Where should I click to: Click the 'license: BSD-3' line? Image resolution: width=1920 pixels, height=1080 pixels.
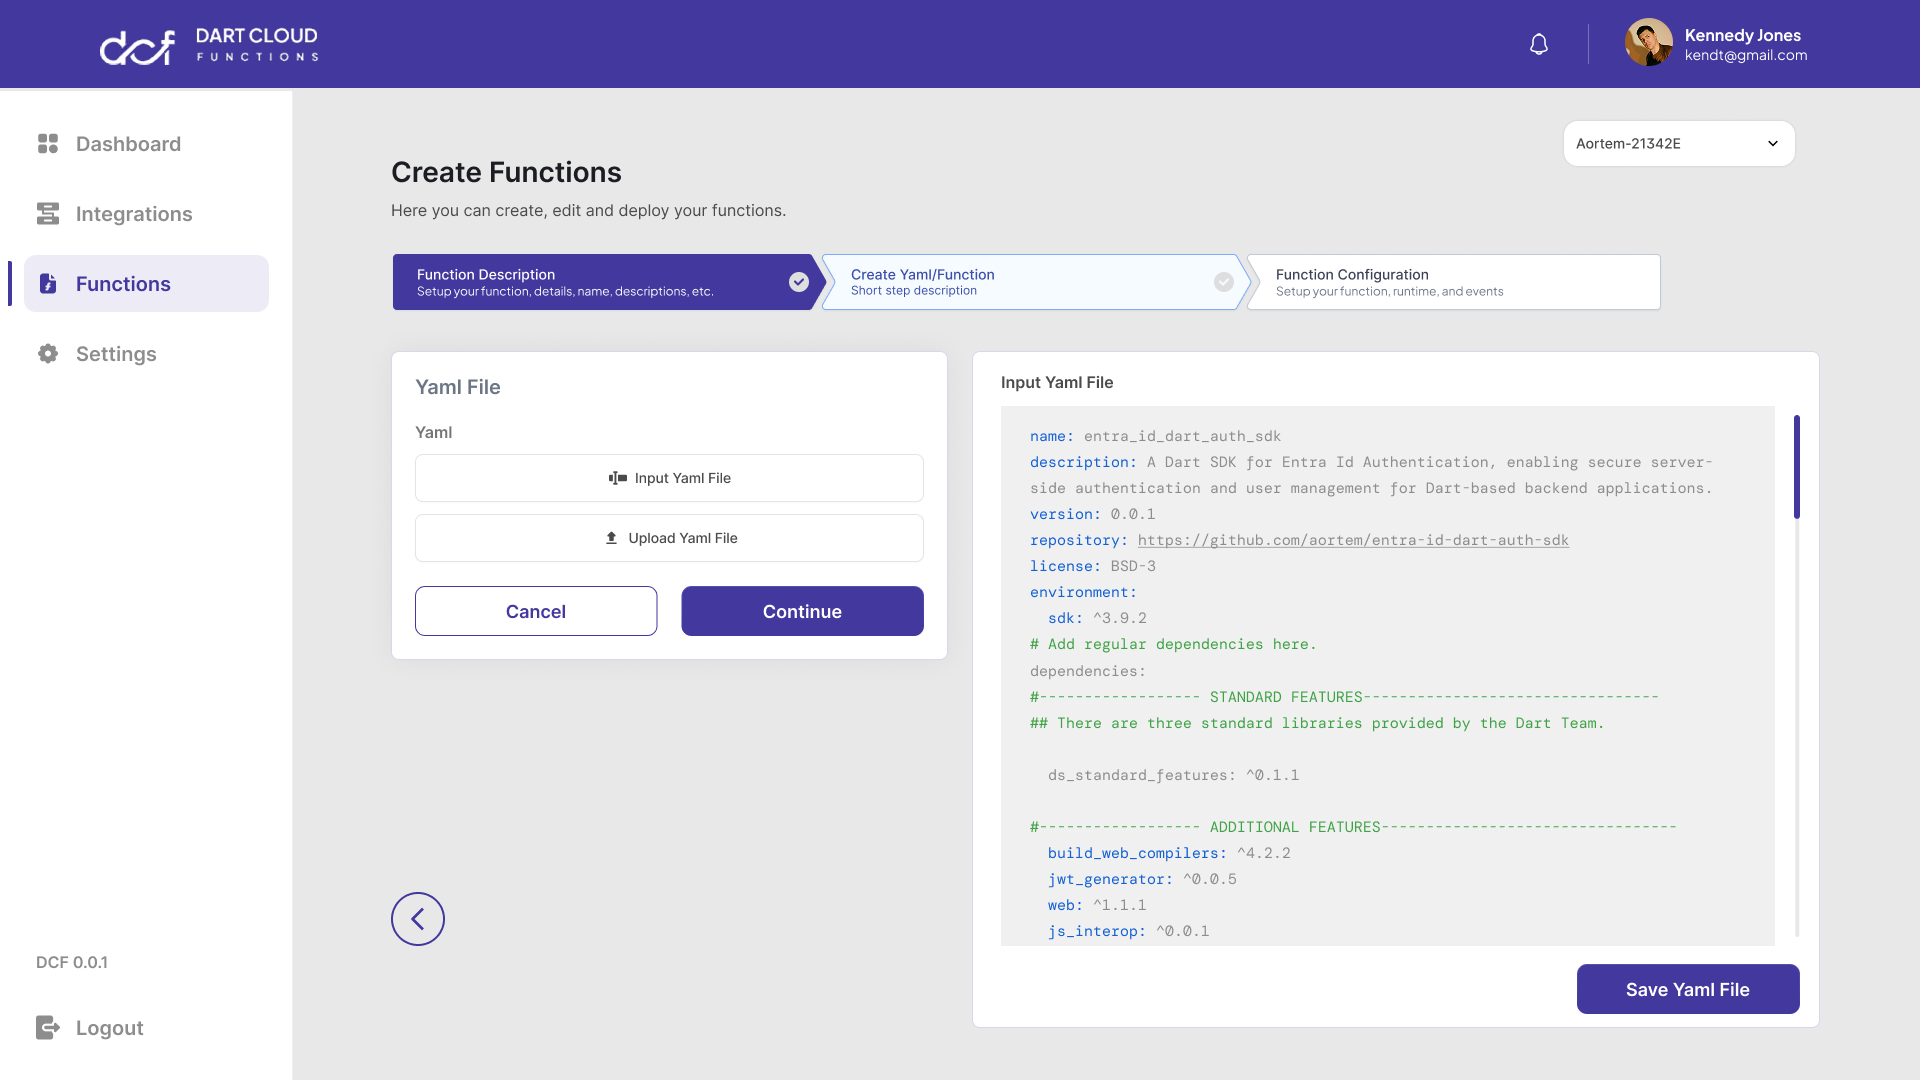(x=1093, y=566)
